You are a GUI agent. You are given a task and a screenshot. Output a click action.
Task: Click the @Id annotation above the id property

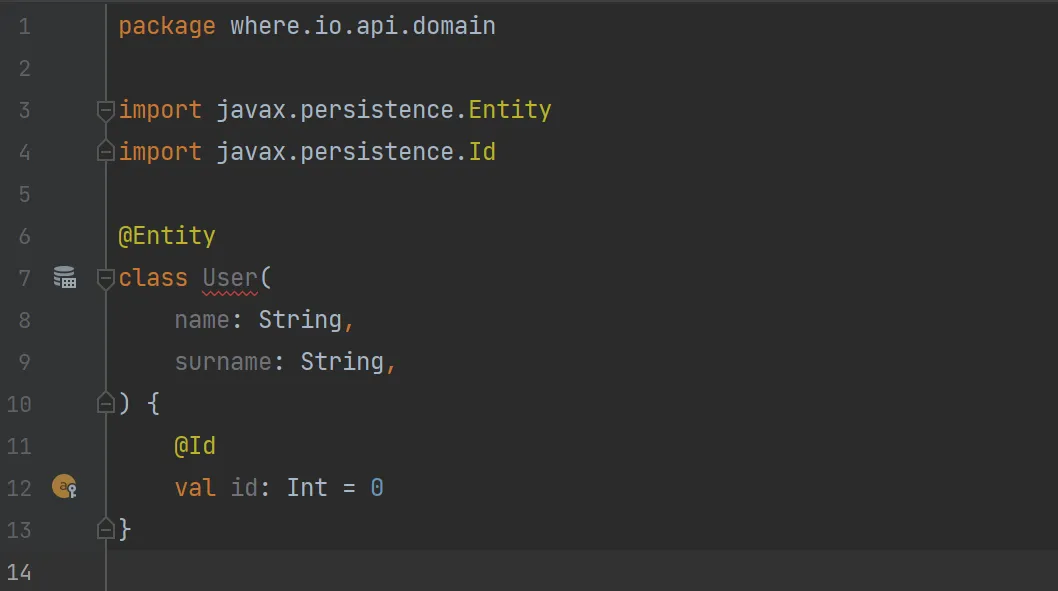tap(195, 446)
